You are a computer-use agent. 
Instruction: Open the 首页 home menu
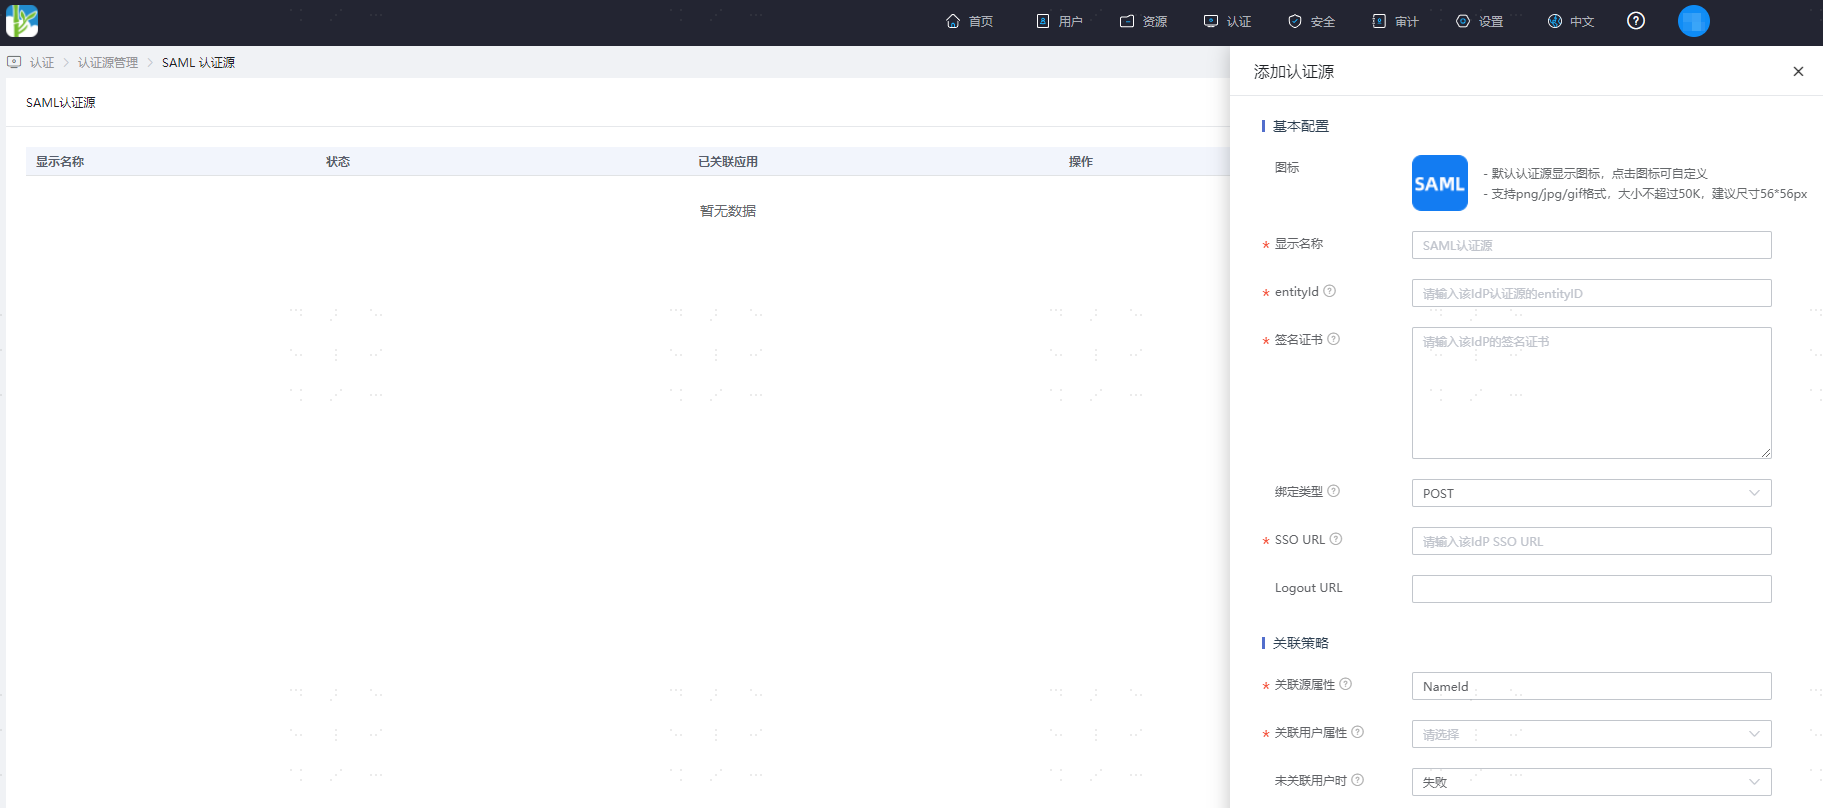[x=969, y=21]
